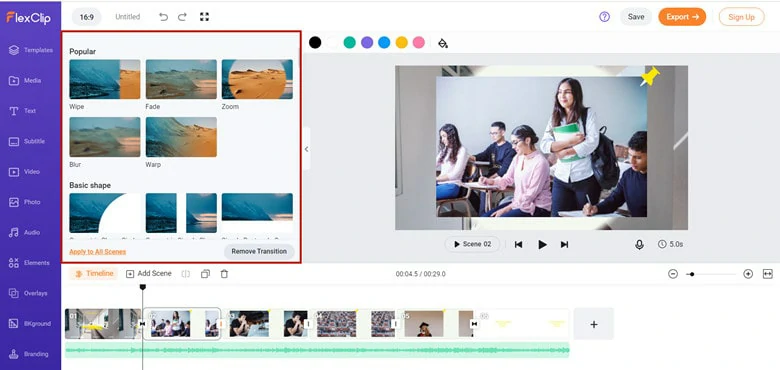Choose the Zoom transition thumbnail

257,80
